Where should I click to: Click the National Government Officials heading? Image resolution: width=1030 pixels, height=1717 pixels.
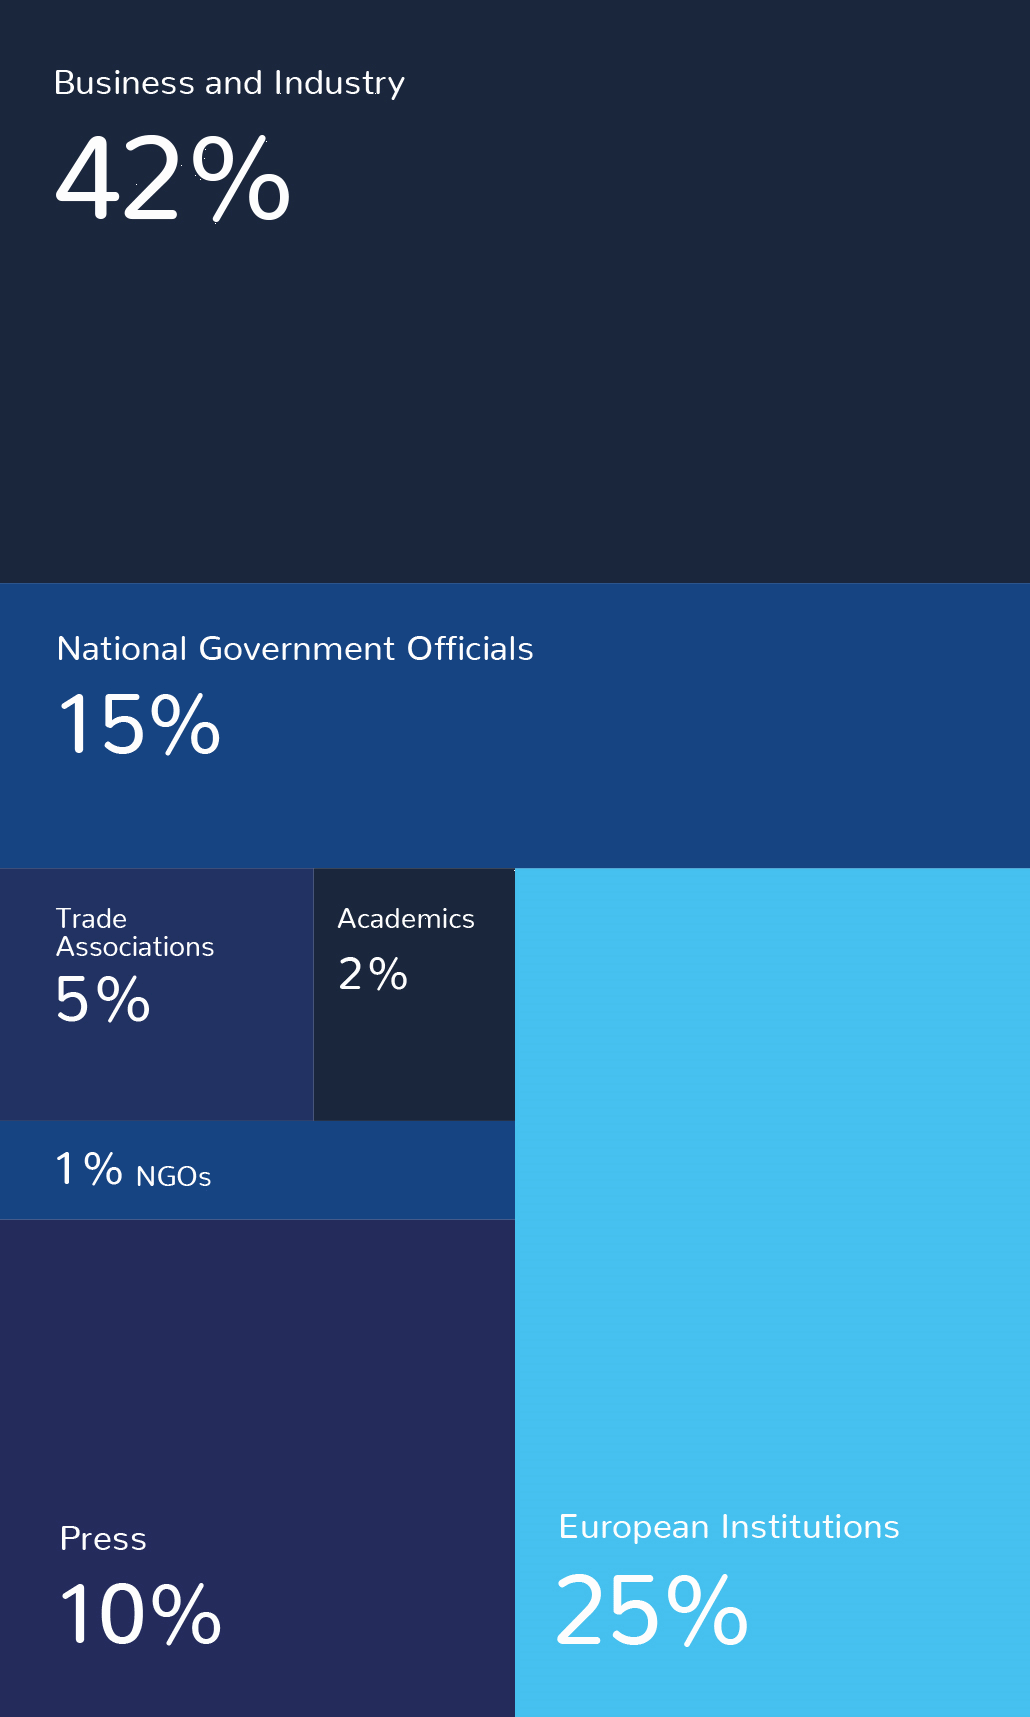tap(295, 649)
